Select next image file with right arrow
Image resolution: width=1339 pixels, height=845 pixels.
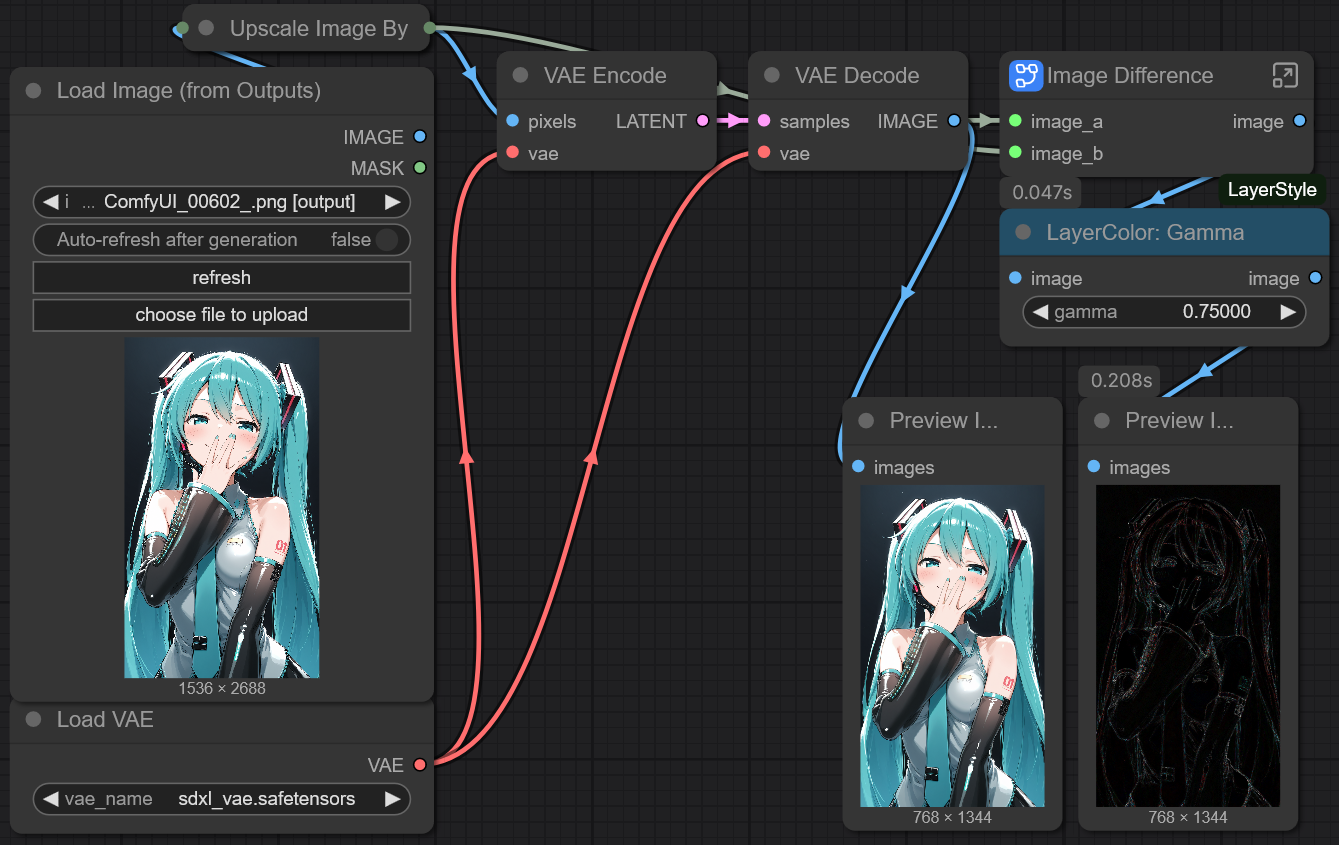tap(392, 202)
